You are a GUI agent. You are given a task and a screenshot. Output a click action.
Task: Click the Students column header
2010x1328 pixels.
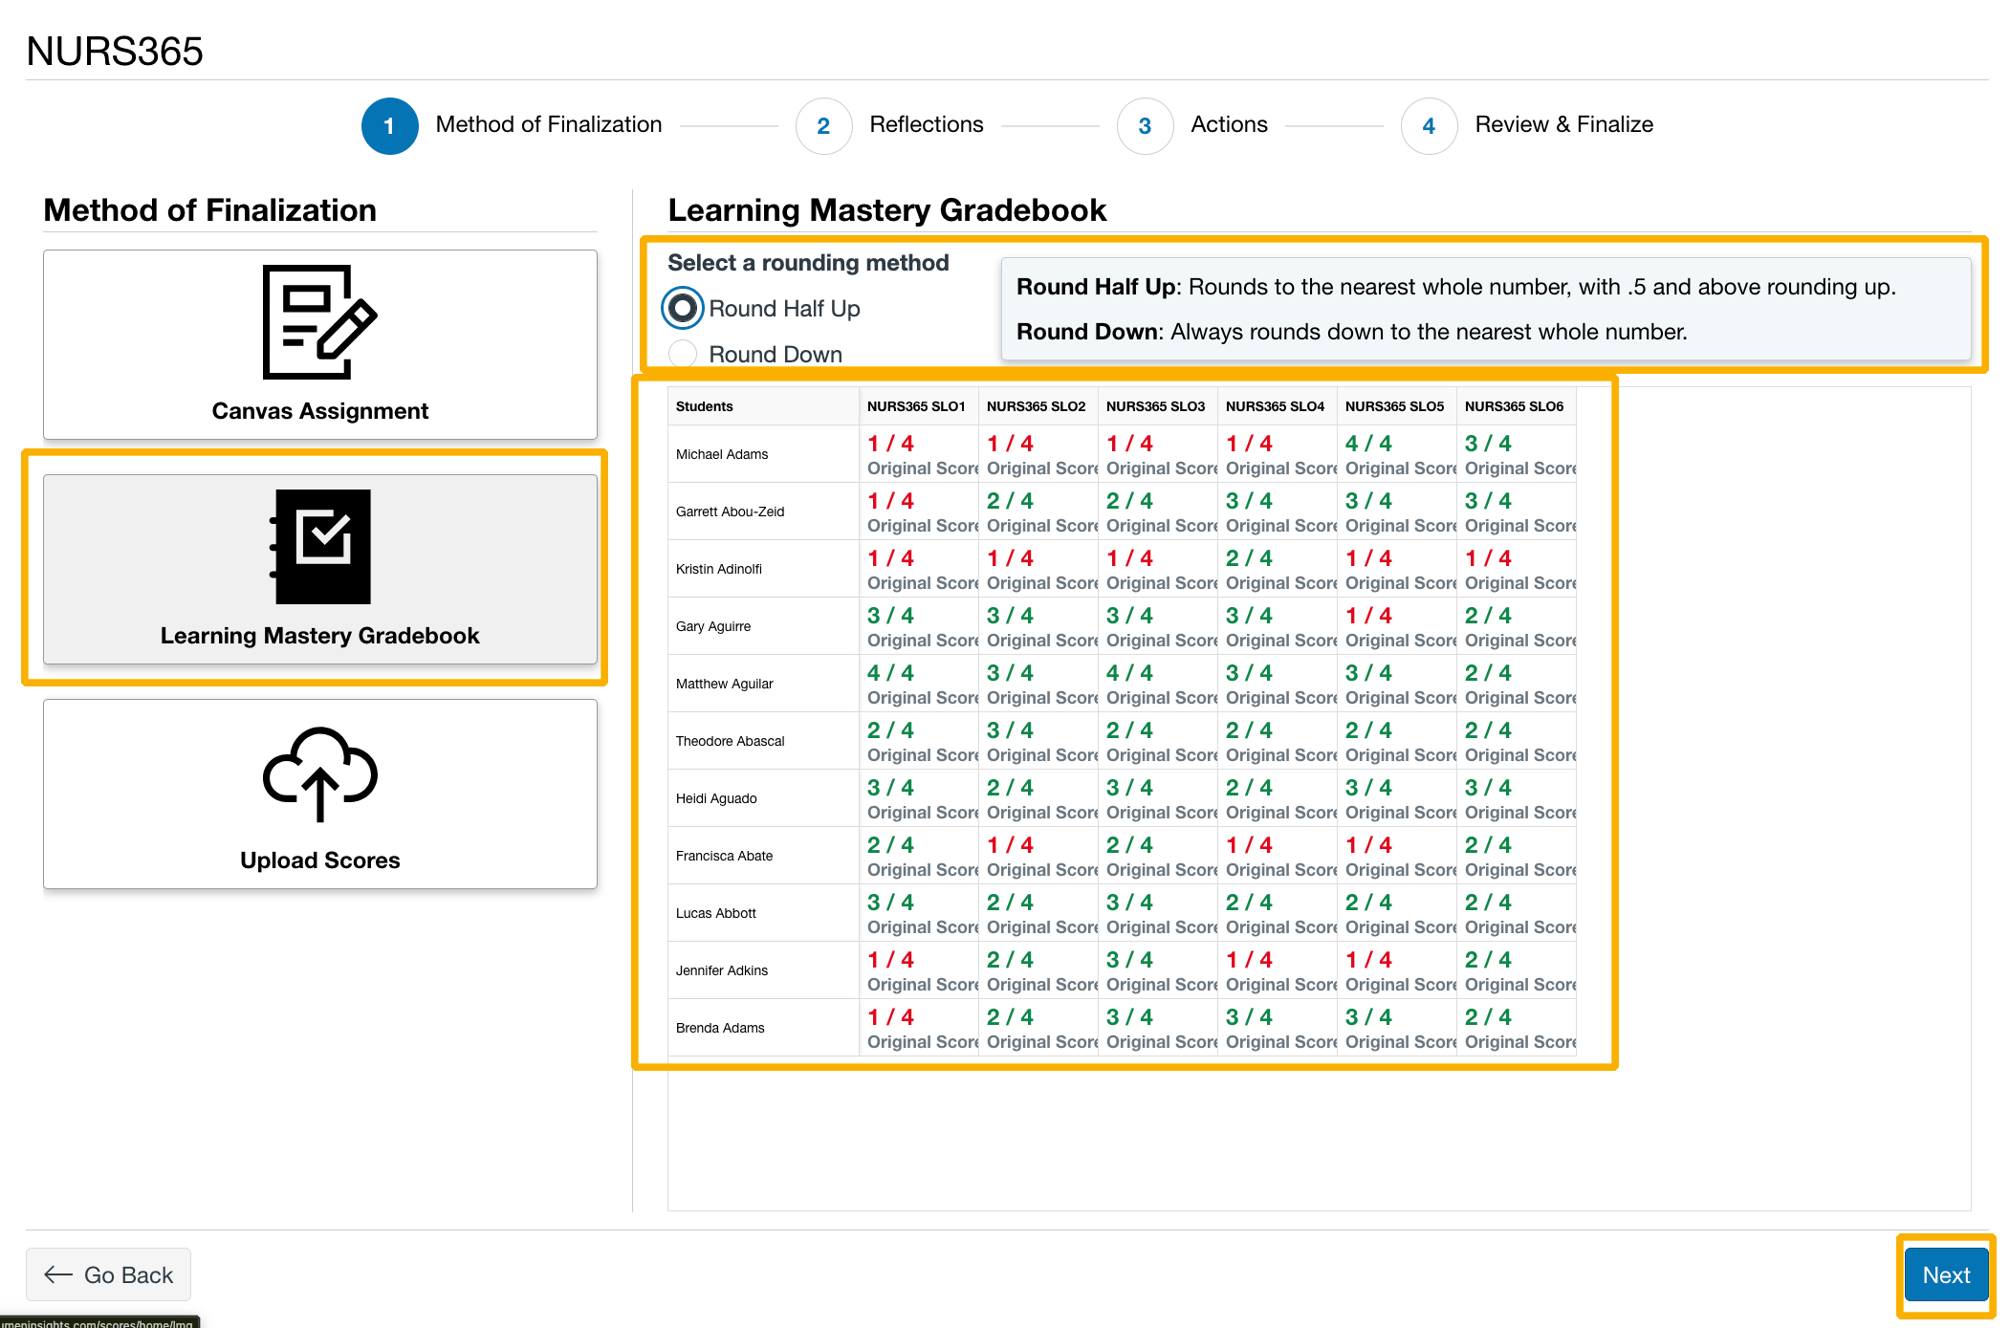(x=704, y=406)
